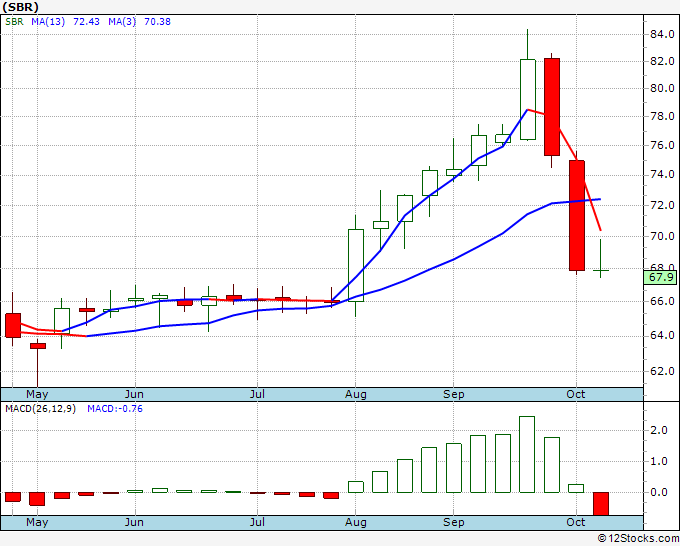Click the MACD:-0.76 value label
Image resolution: width=680 pixels, height=546 pixels.
coord(115,409)
